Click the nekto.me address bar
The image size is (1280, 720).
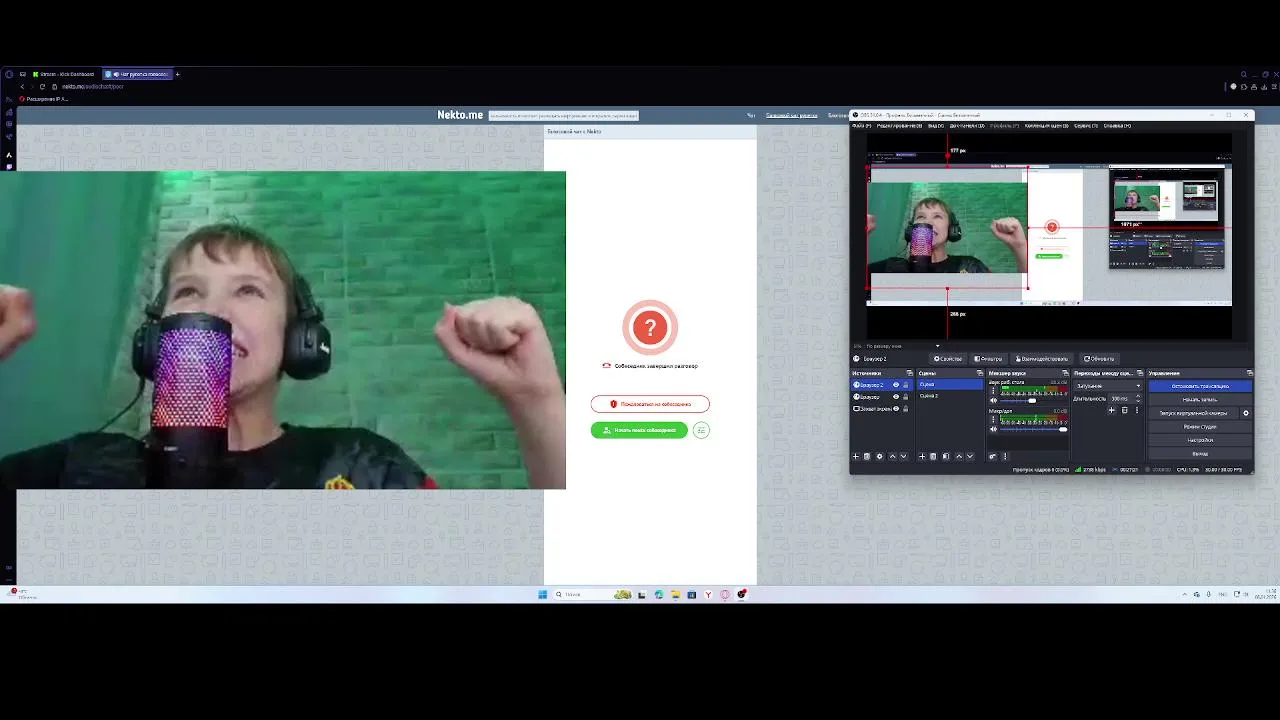pos(93,87)
